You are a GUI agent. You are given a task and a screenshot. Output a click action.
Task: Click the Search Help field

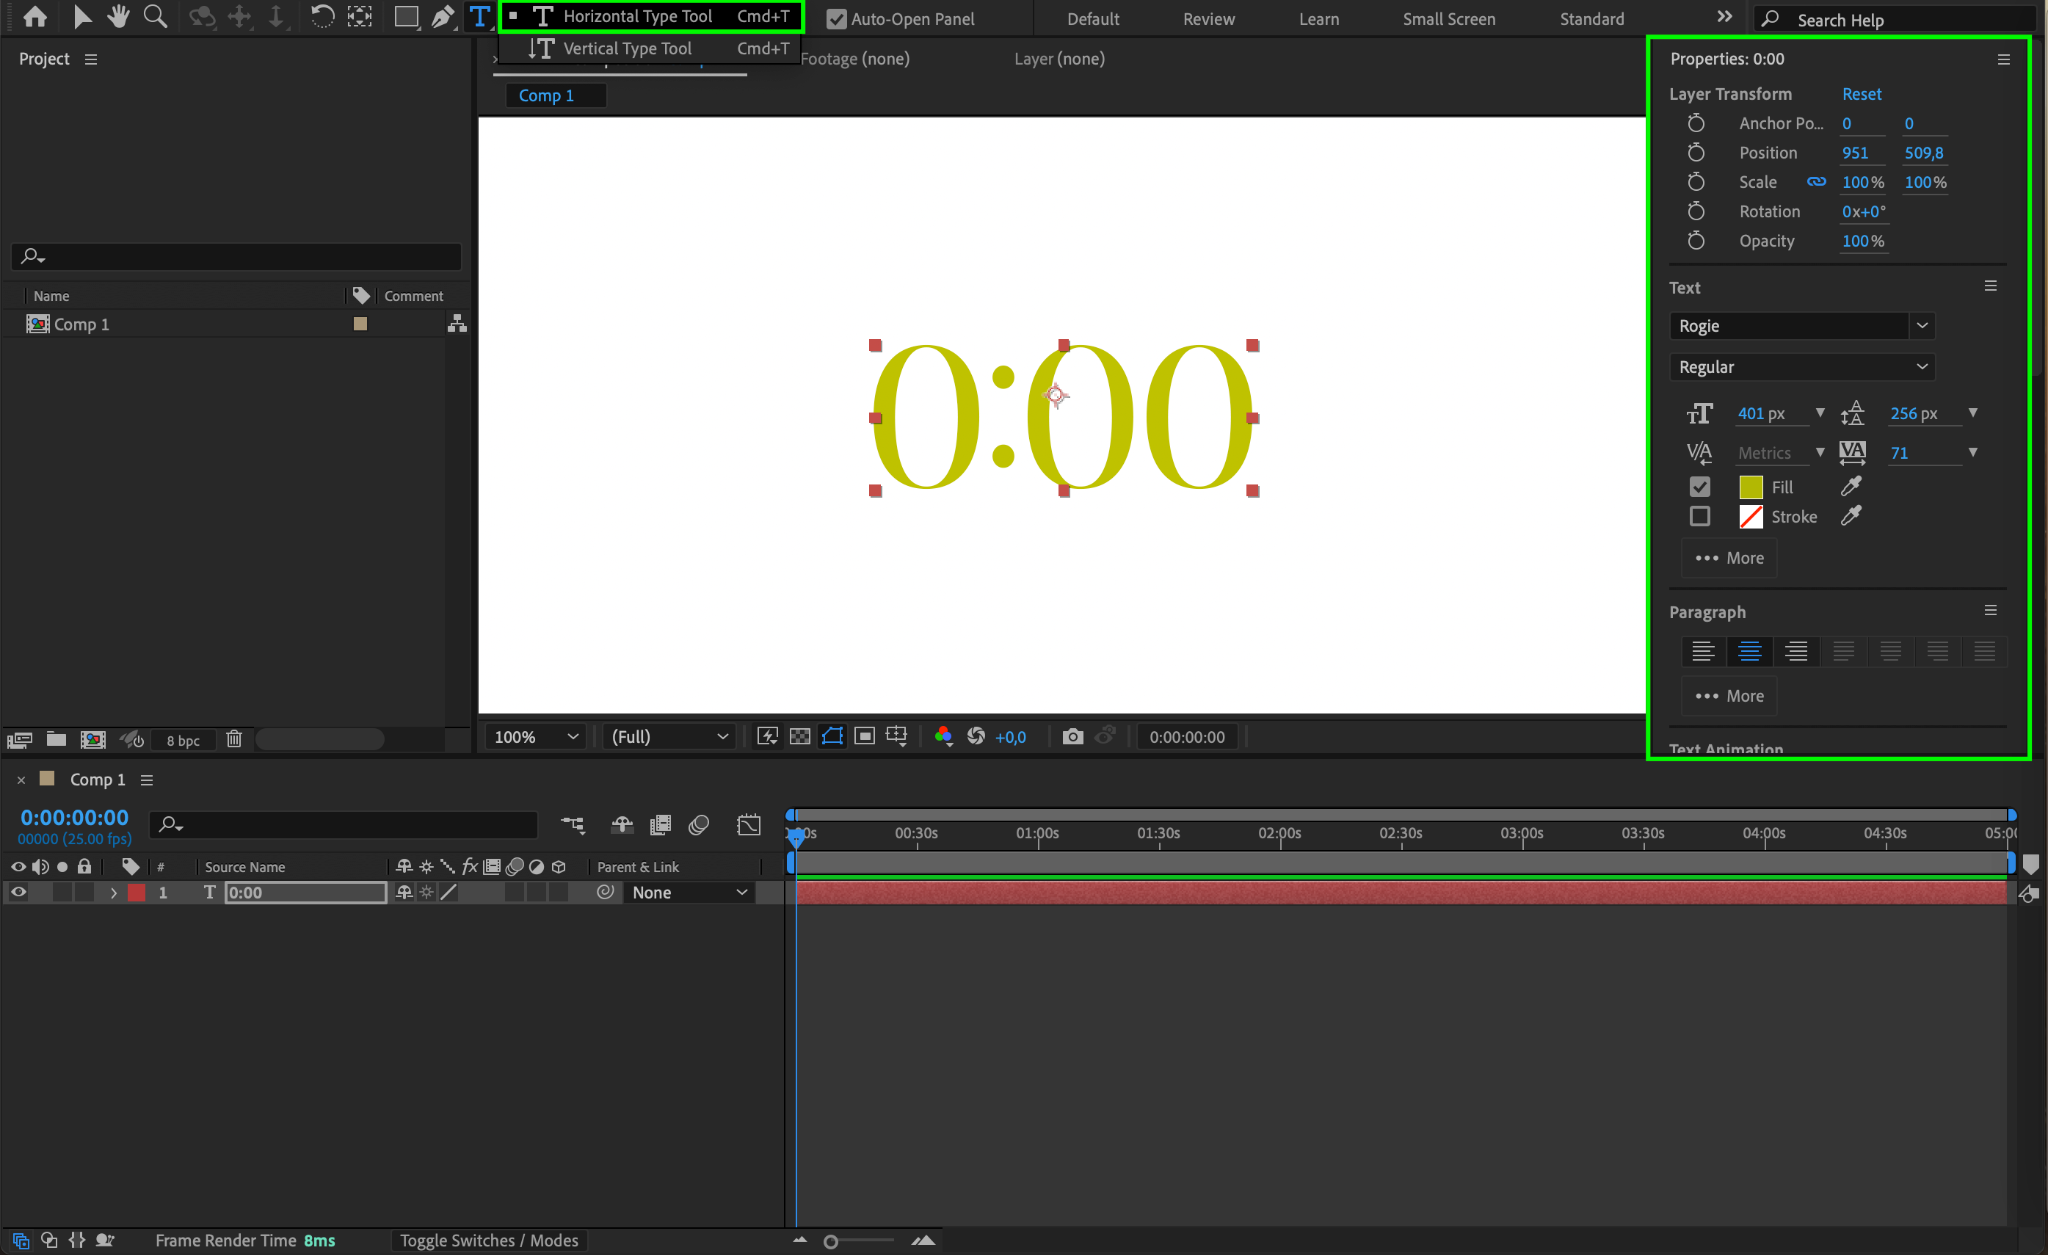click(1896, 19)
